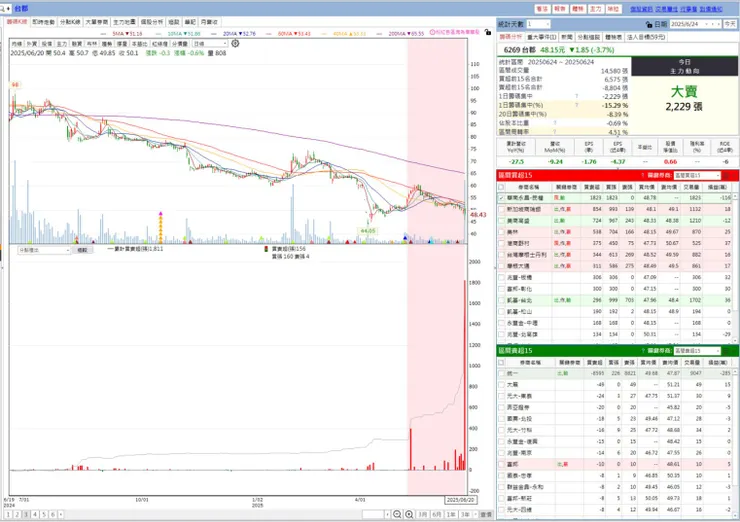The image size is (740, 522).
Task: Set chart range to 3年
Action: [466, 514]
